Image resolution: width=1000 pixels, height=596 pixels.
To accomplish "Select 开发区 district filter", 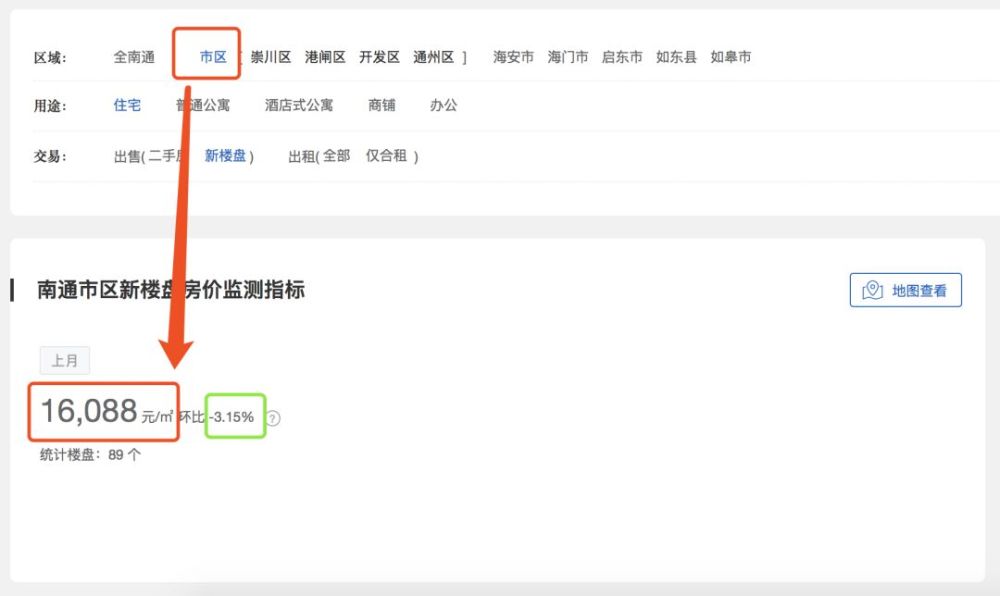I will 379,57.
